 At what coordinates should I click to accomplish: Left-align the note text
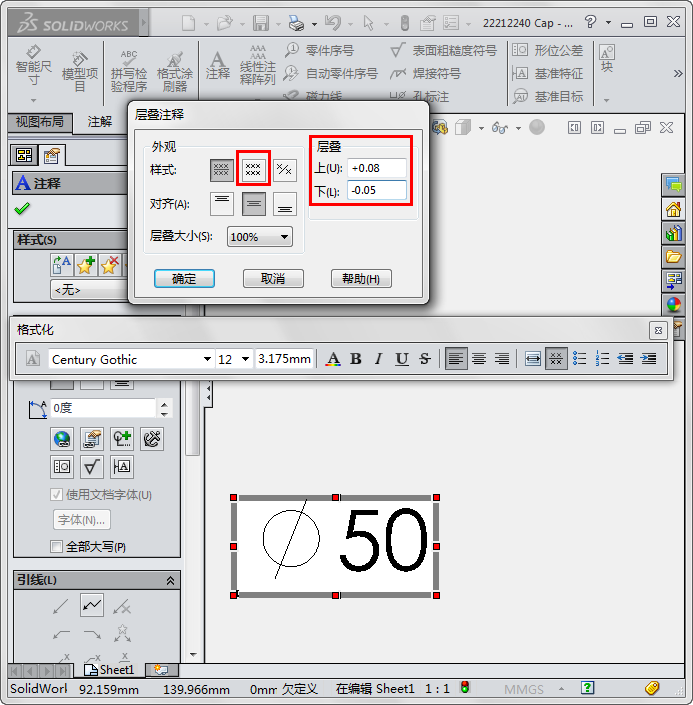(456, 359)
